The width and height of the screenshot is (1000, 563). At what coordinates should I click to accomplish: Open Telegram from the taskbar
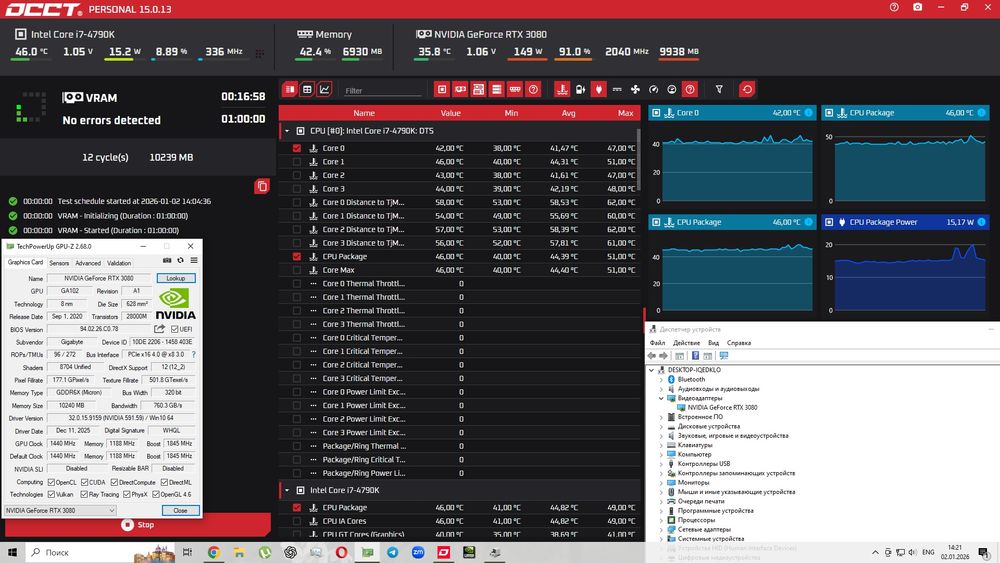pyautogui.click(x=392, y=552)
